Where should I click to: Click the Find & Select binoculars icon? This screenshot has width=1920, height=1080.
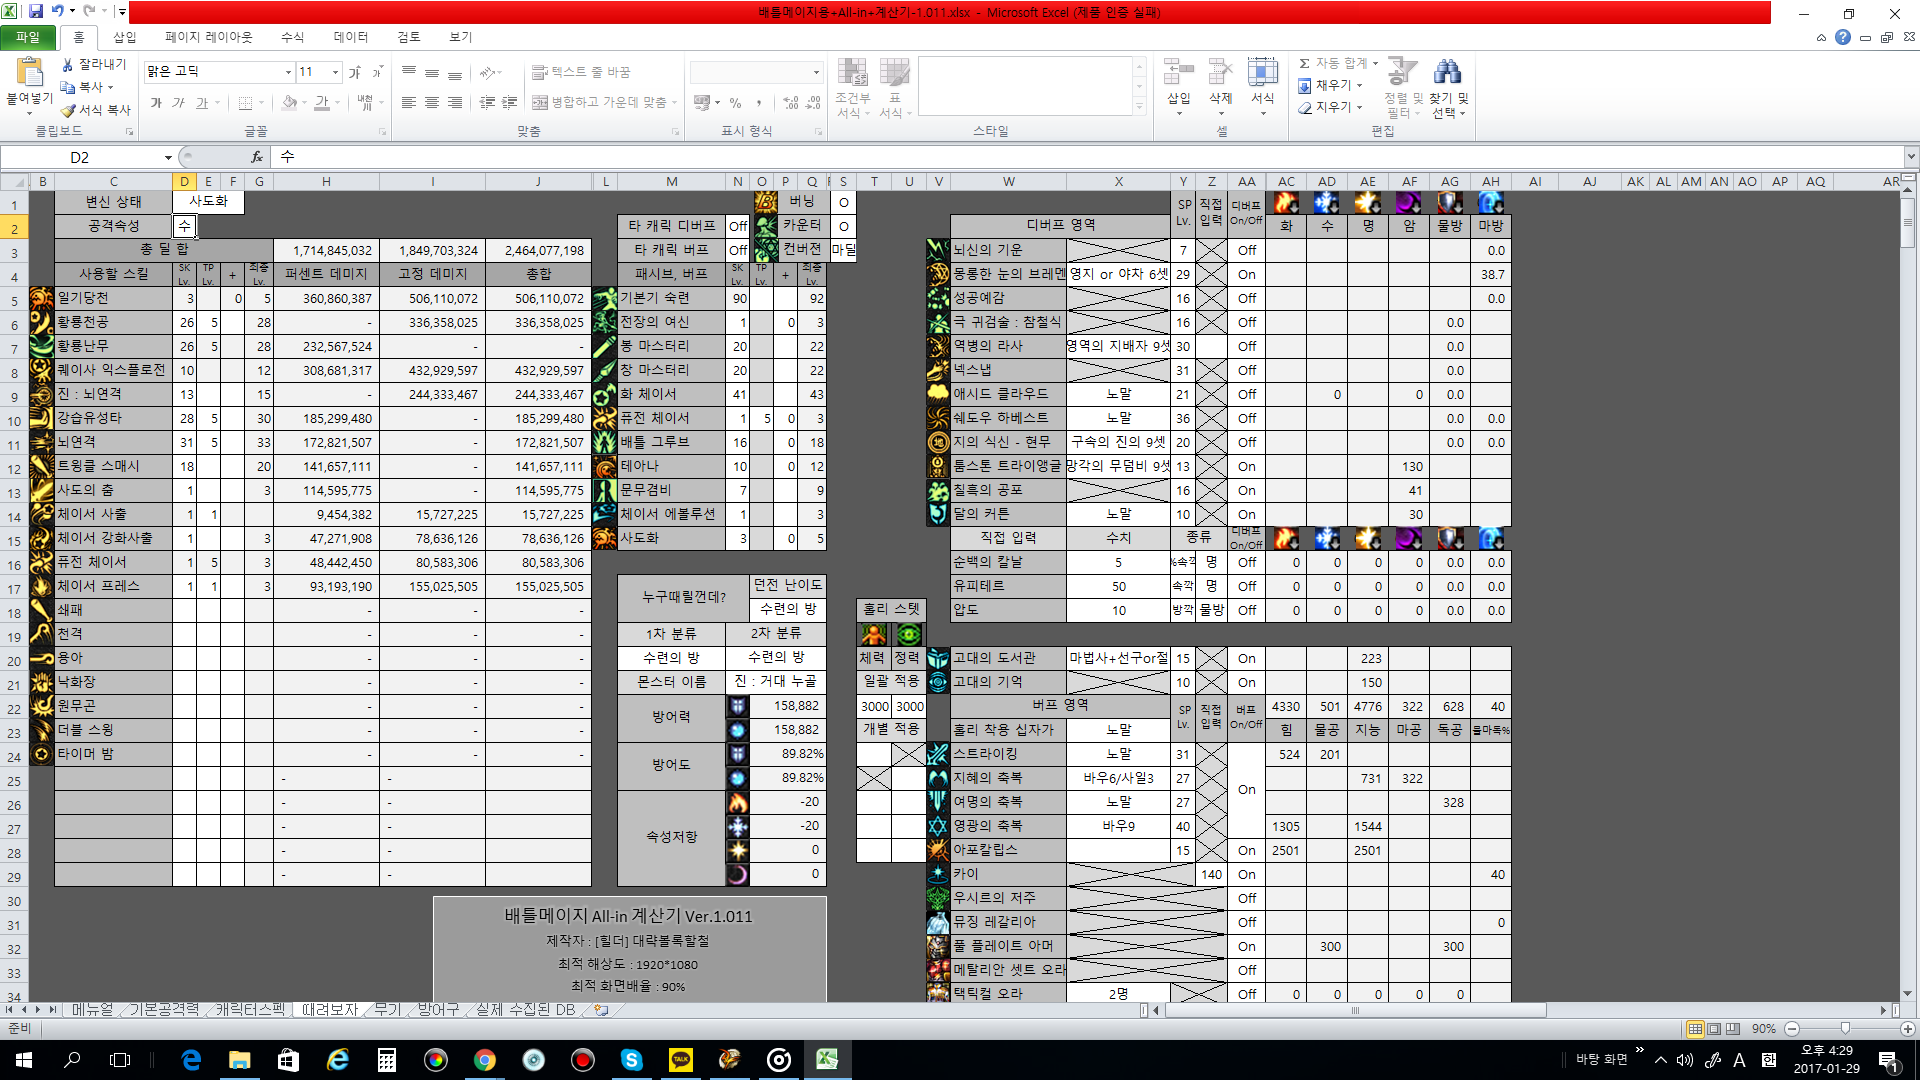(1447, 72)
